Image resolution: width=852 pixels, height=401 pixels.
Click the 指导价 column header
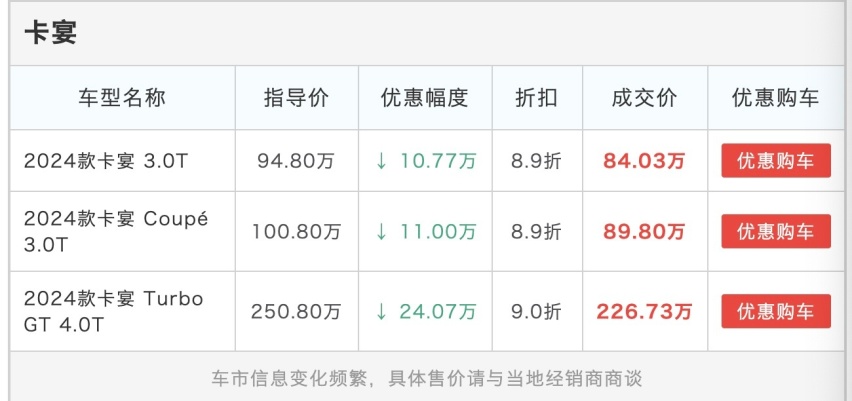click(x=297, y=98)
